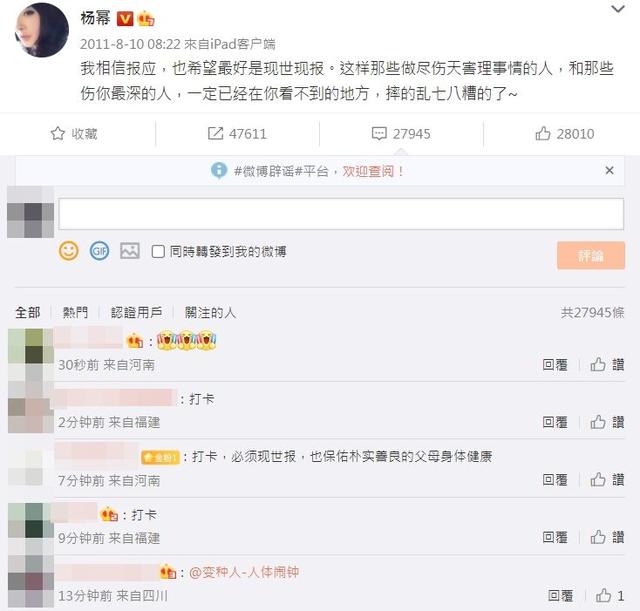
Task: Click the @变种人-人体闹钟 mention link
Action: pyautogui.click(x=244, y=572)
